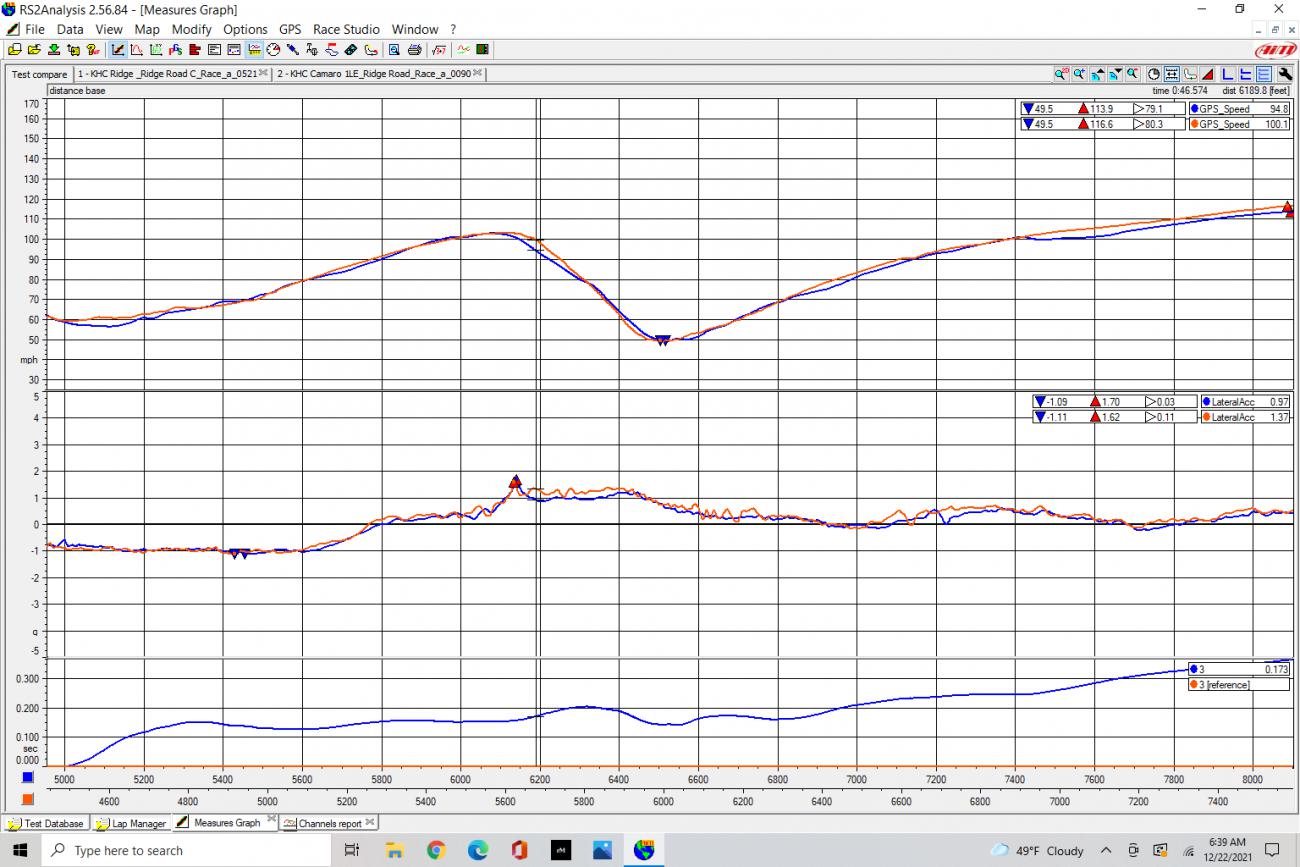
Task: Open the Race Studio menu
Action: 346,29
